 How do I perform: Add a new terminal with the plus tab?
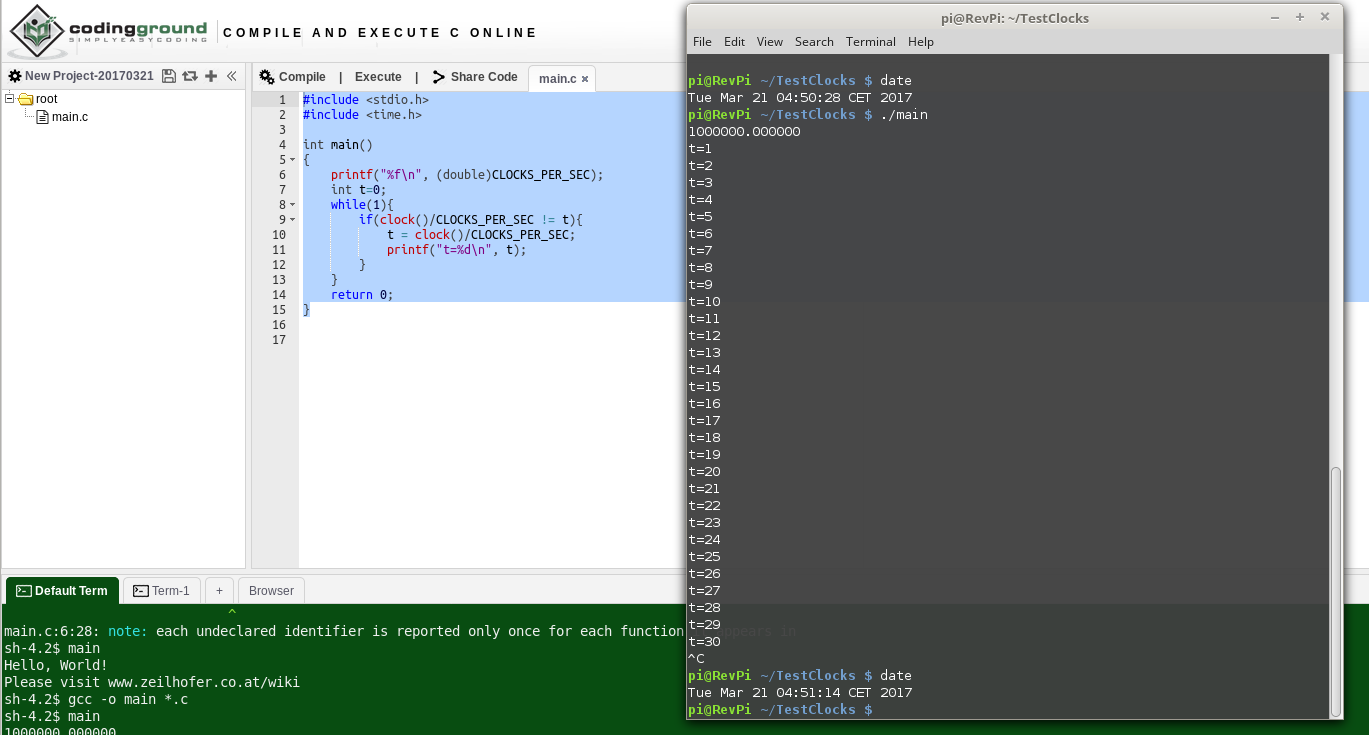point(219,591)
